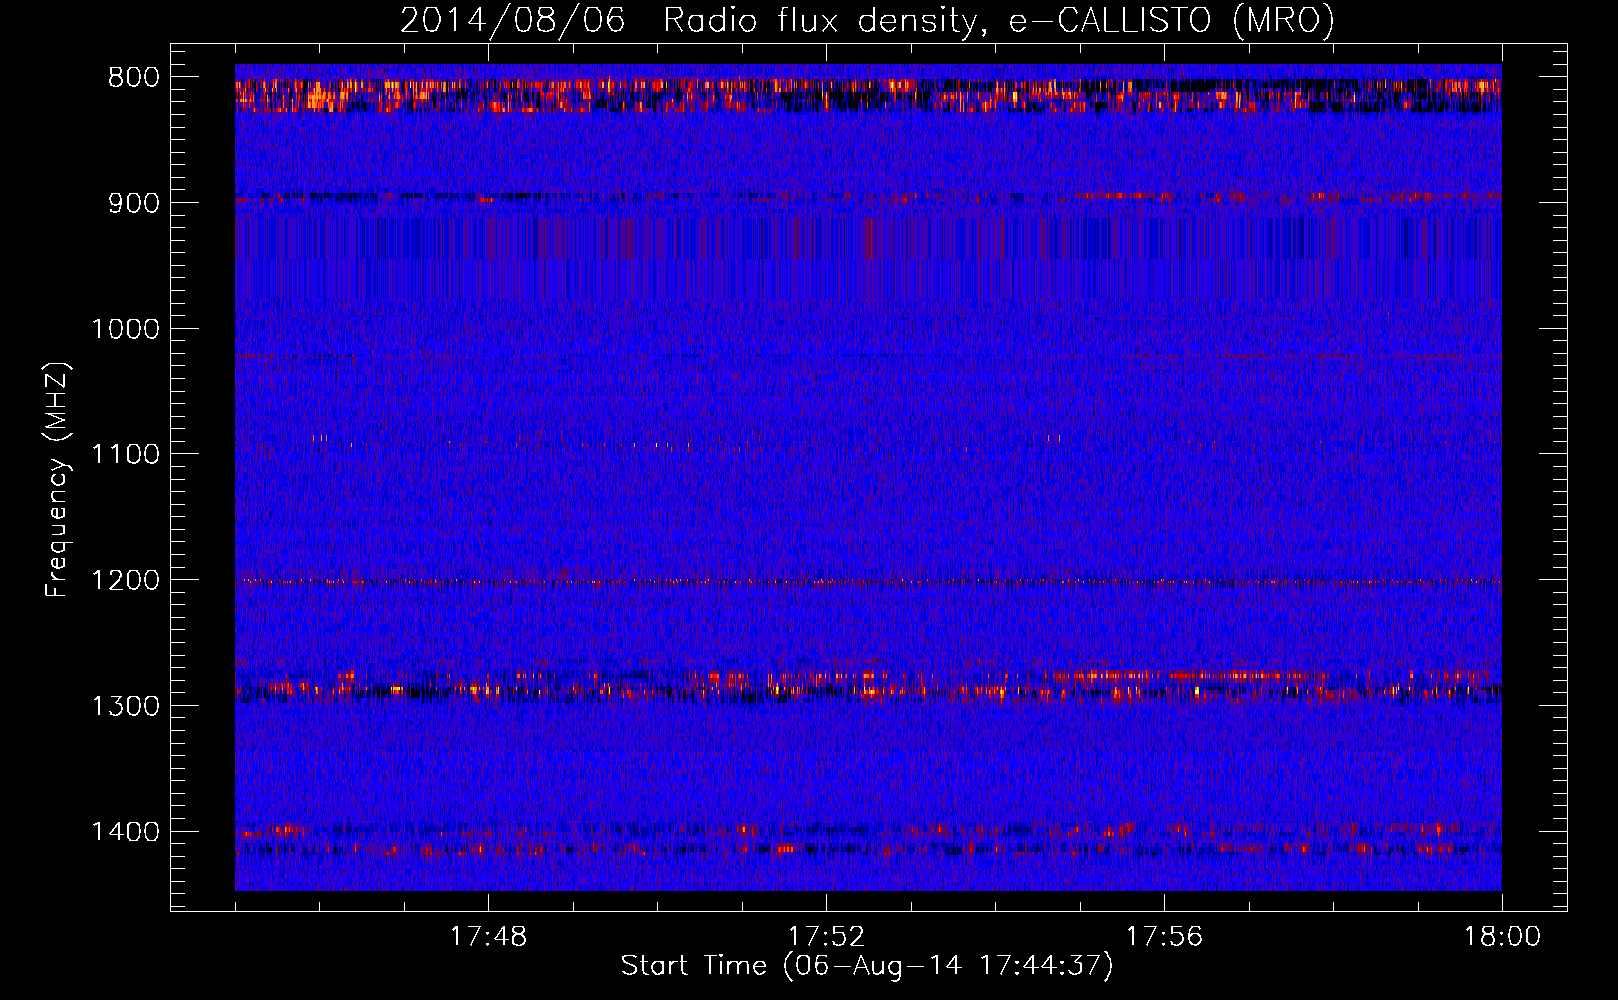Click the 800 frequency tick label
The height and width of the screenshot is (1000, 1618).
[133, 77]
